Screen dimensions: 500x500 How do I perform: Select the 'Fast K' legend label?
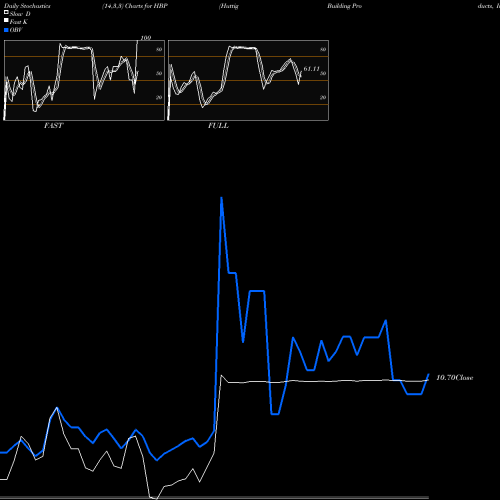pos(19,22)
